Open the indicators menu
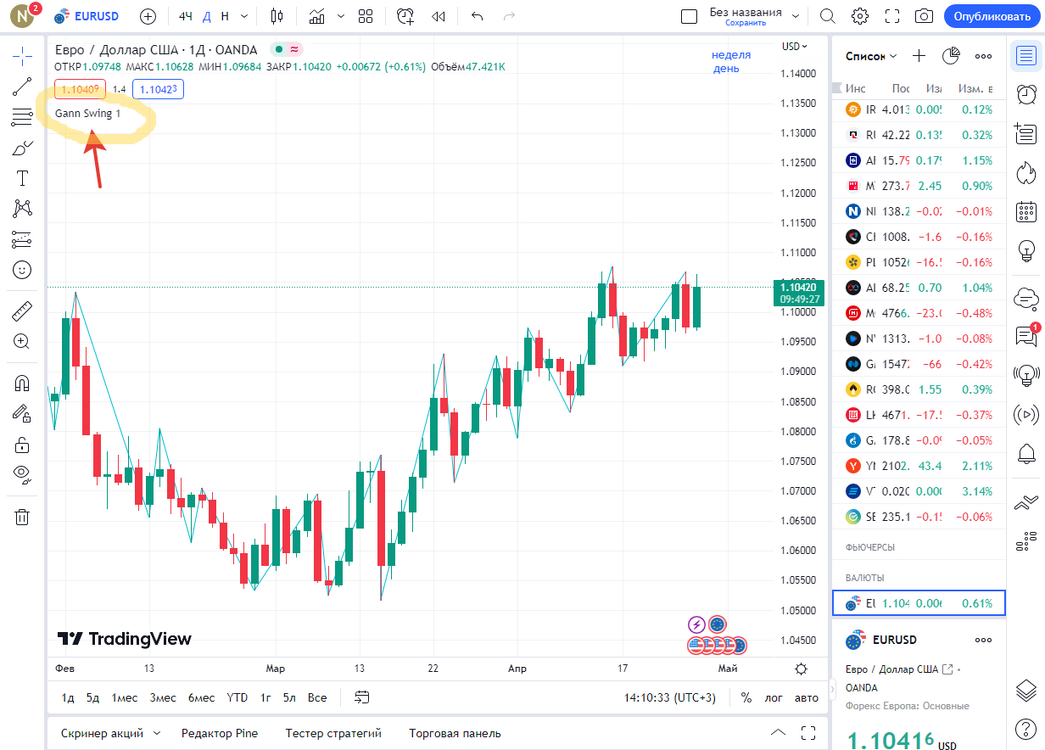This screenshot has width=1045, height=750. click(317, 16)
